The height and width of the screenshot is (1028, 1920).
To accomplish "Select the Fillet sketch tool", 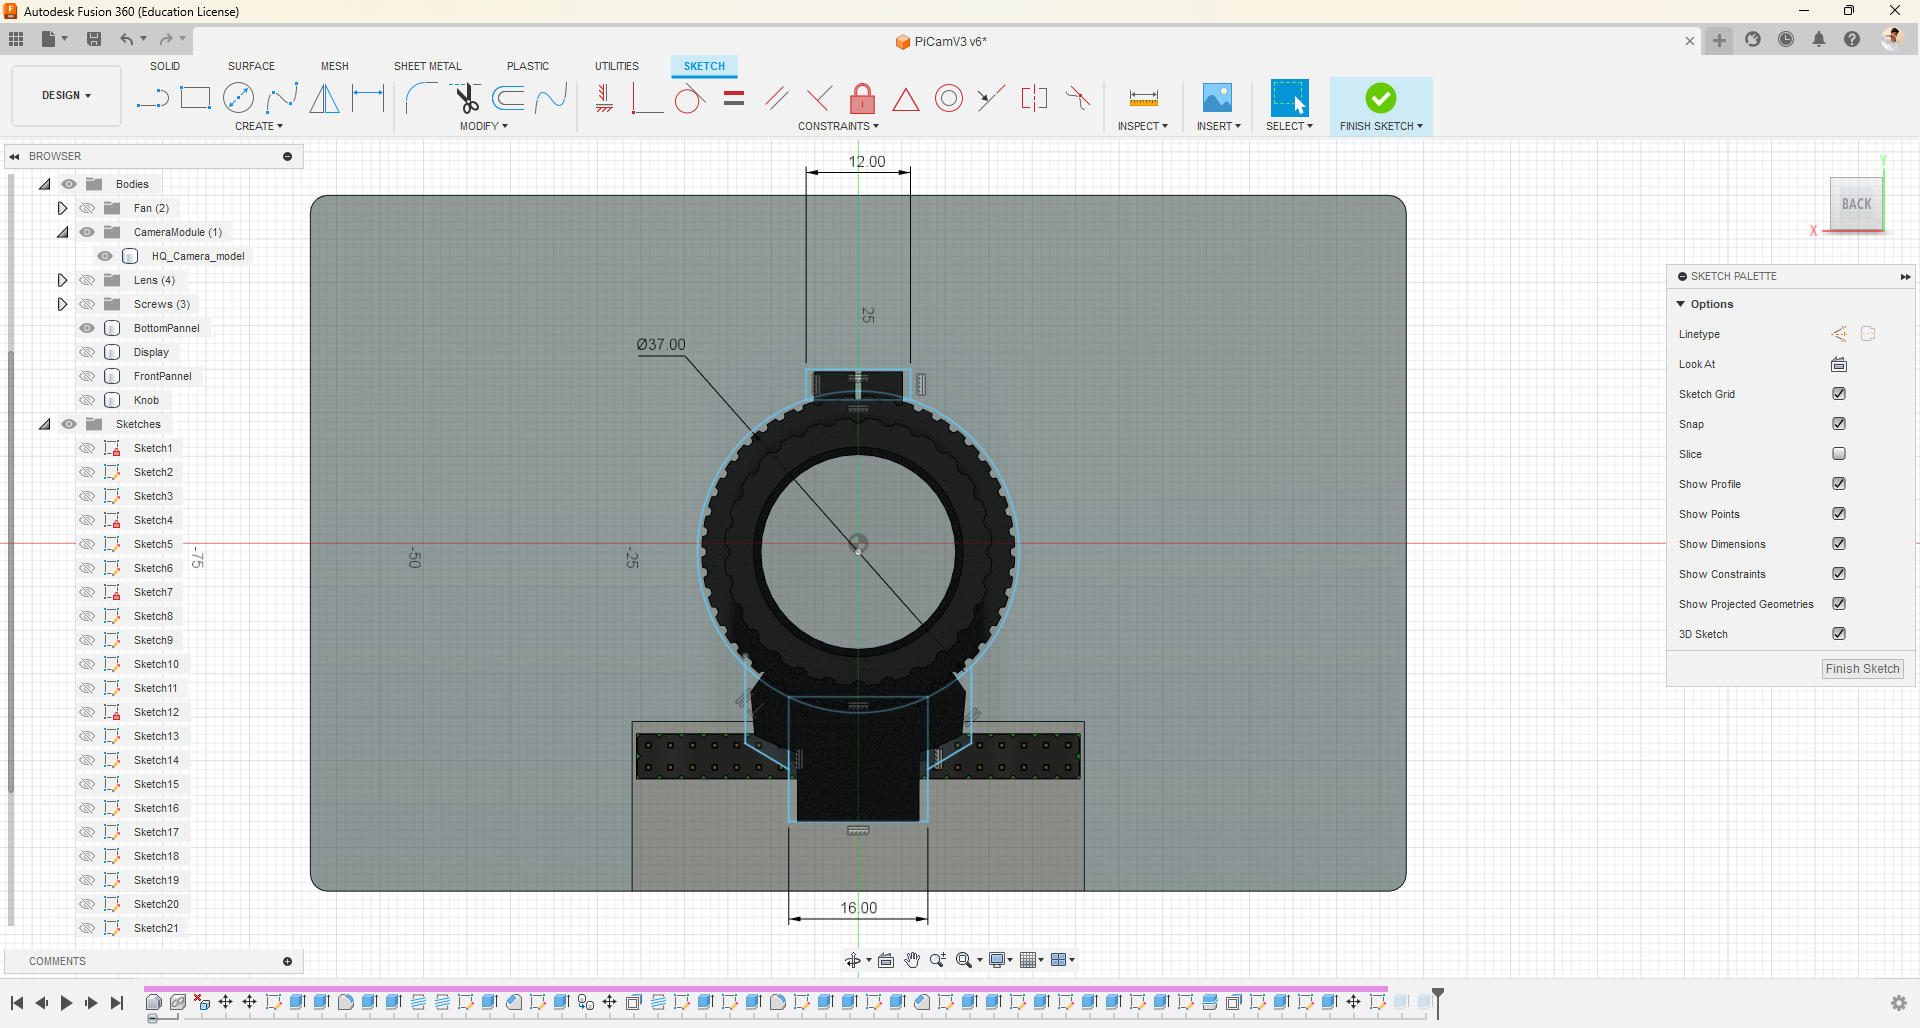I will [420, 98].
